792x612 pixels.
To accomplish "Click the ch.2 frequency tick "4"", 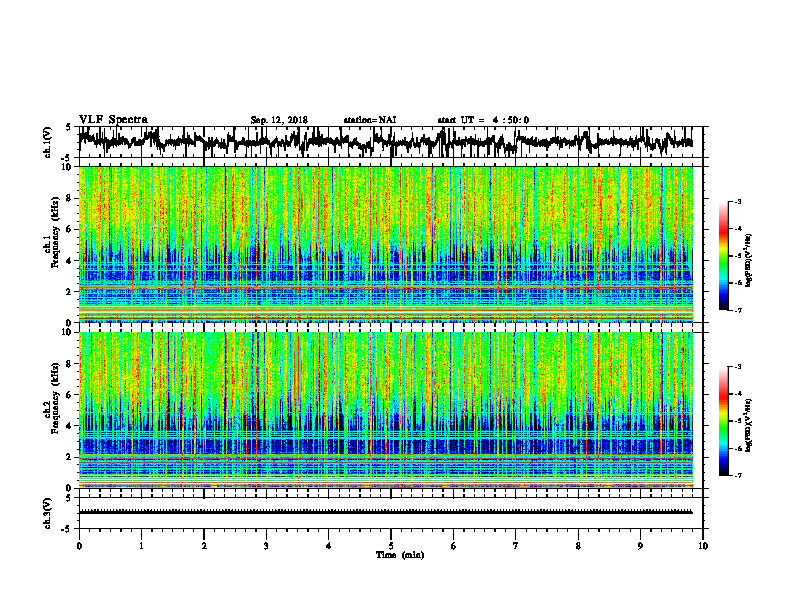I will pos(69,426).
